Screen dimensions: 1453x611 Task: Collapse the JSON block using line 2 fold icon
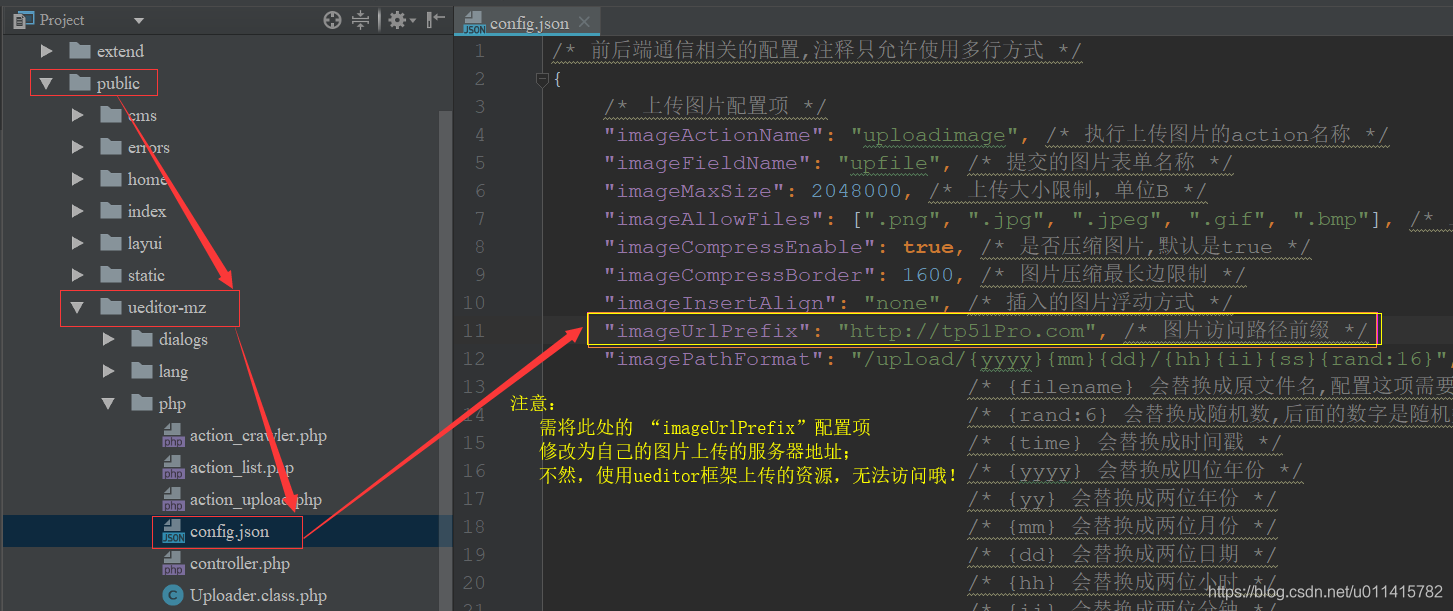(x=540, y=79)
